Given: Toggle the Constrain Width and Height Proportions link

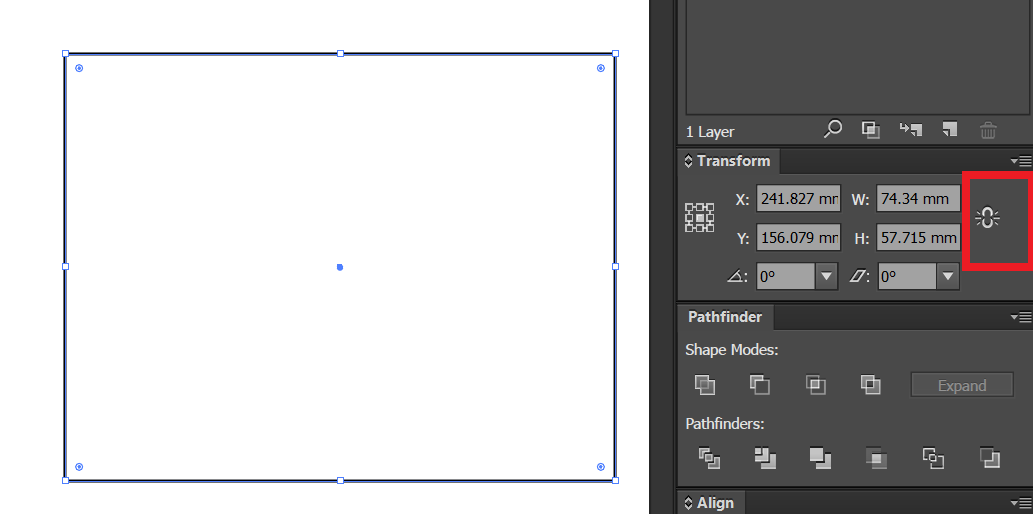Looking at the screenshot, I should [x=988, y=217].
